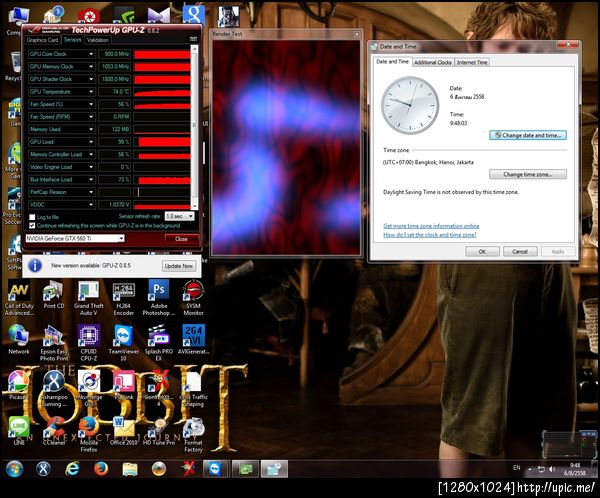Click Update Now for GPU-Z
Image resolution: width=600 pixels, height=498 pixels.
coord(179,266)
